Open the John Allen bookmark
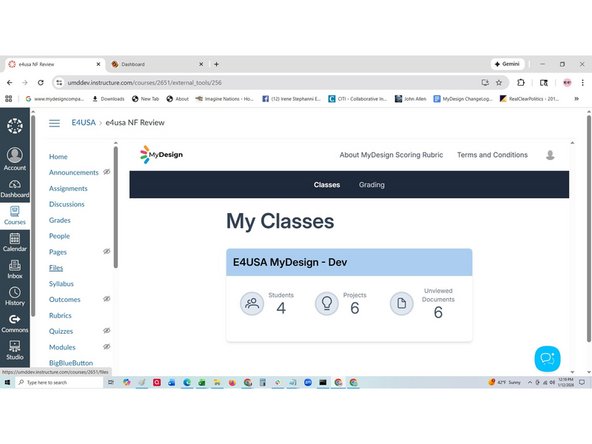This screenshot has width=592, height=444. (411, 99)
